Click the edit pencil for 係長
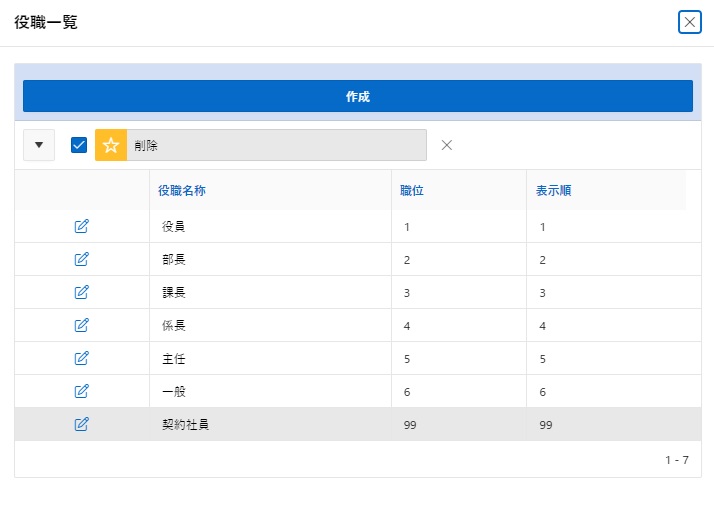The image size is (714, 508). click(82, 325)
